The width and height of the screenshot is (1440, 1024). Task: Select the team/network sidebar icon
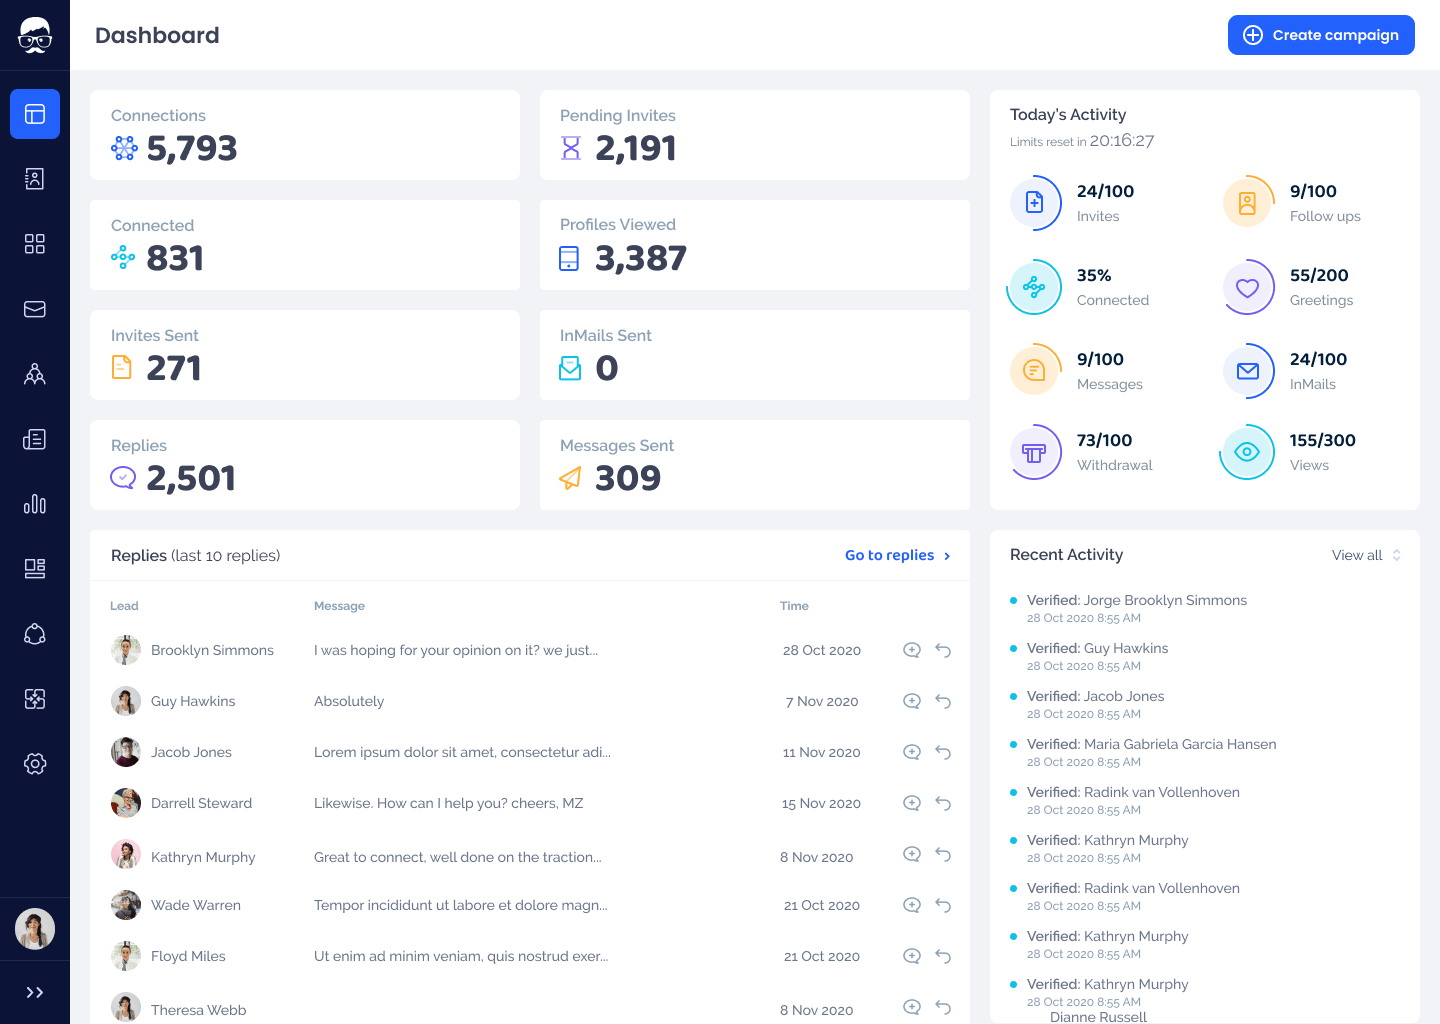(x=35, y=374)
